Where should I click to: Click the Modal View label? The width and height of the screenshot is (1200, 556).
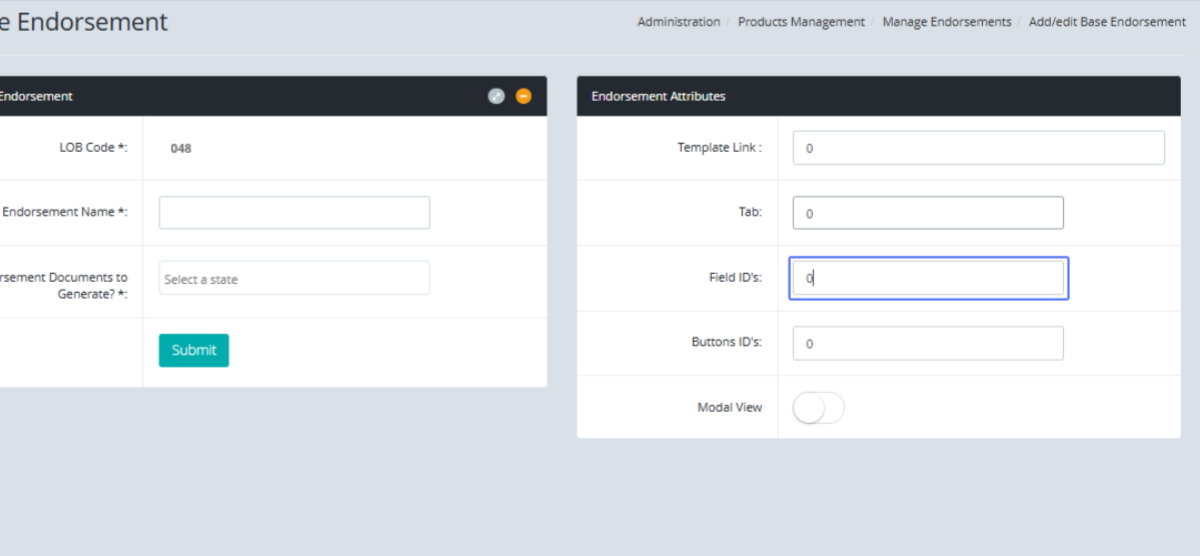tap(729, 408)
